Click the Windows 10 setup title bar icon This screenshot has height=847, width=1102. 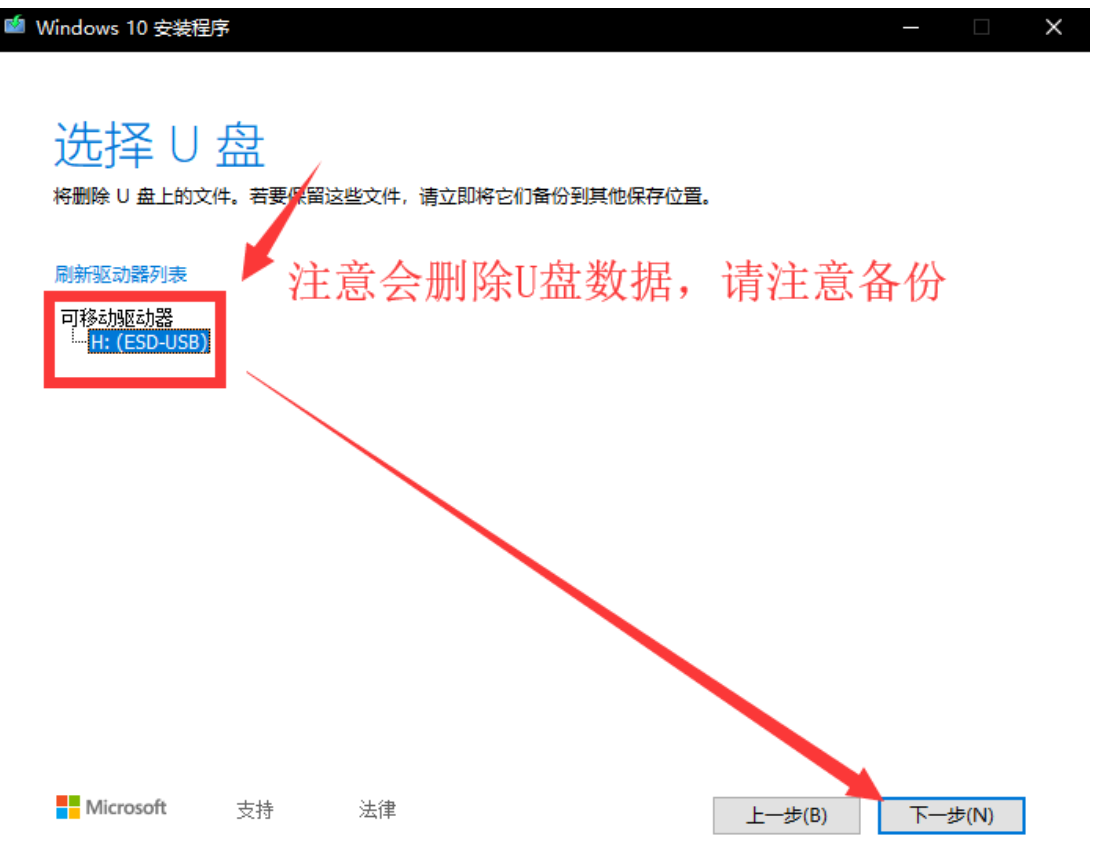pos(15,25)
